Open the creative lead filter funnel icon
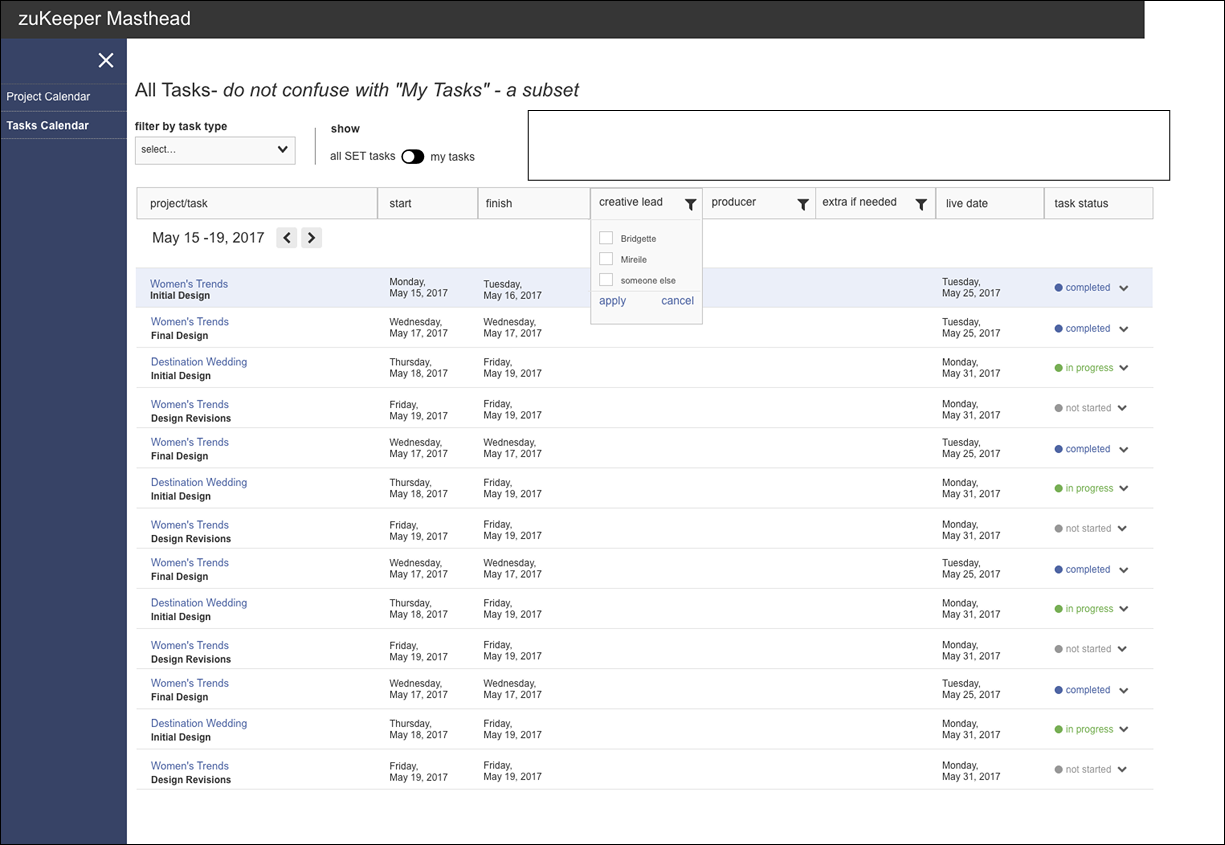This screenshot has height=845, width=1225. pos(690,204)
